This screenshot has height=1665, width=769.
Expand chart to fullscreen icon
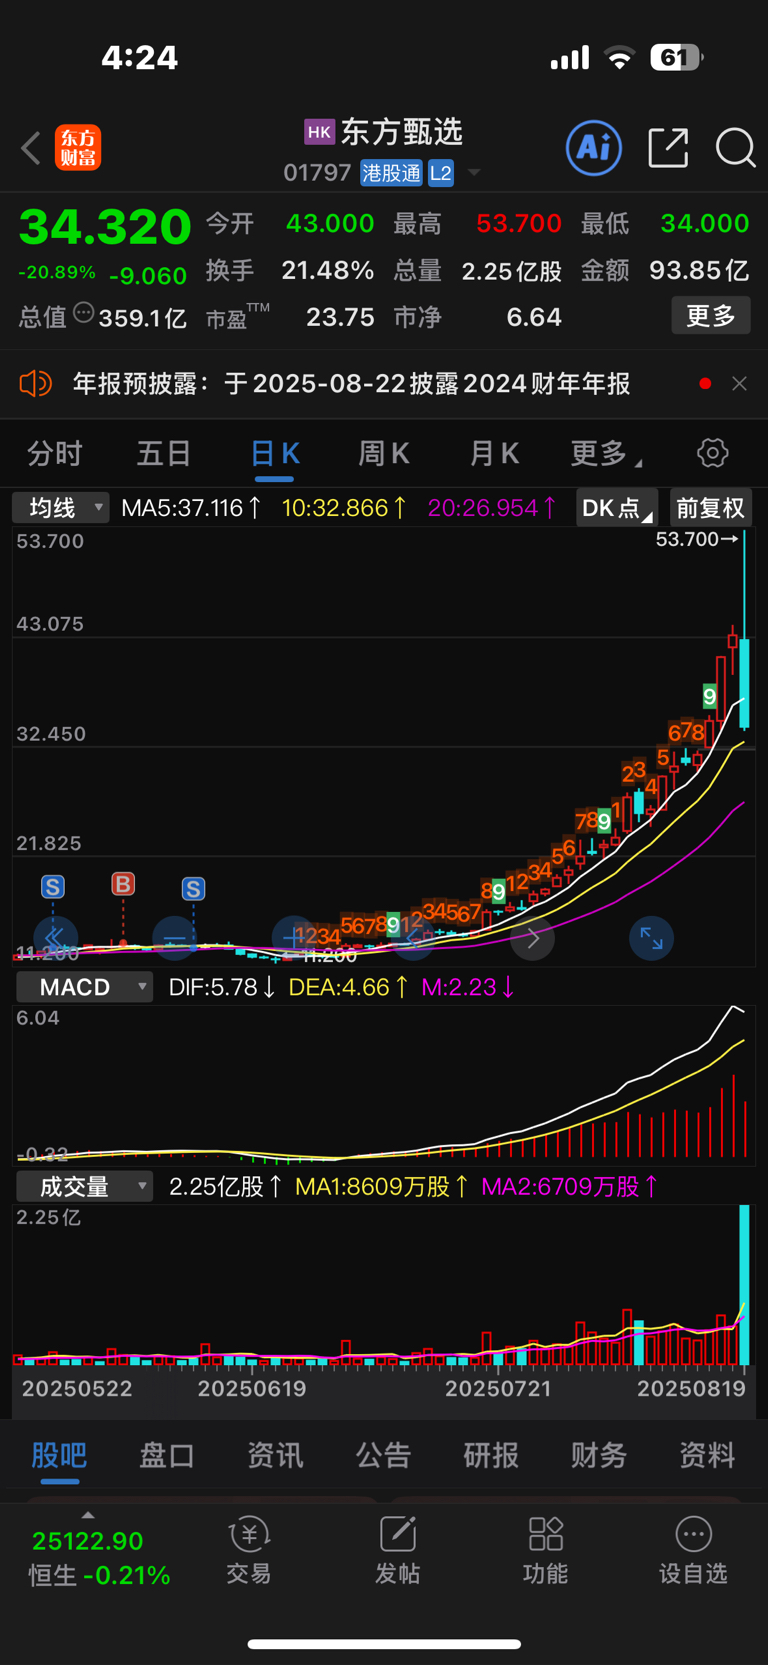(x=651, y=938)
